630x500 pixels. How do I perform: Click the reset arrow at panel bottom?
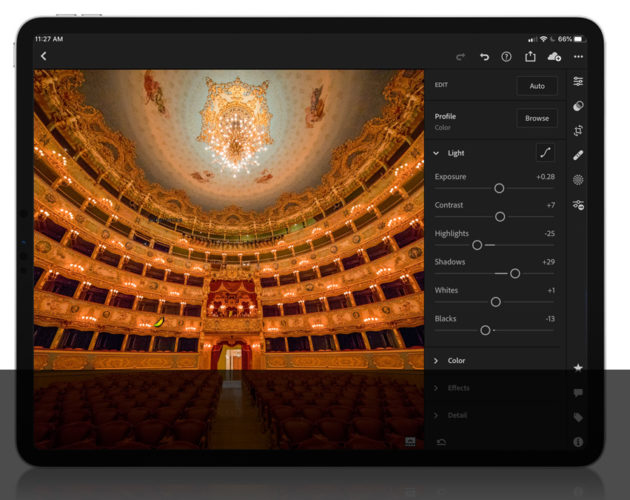(441, 442)
